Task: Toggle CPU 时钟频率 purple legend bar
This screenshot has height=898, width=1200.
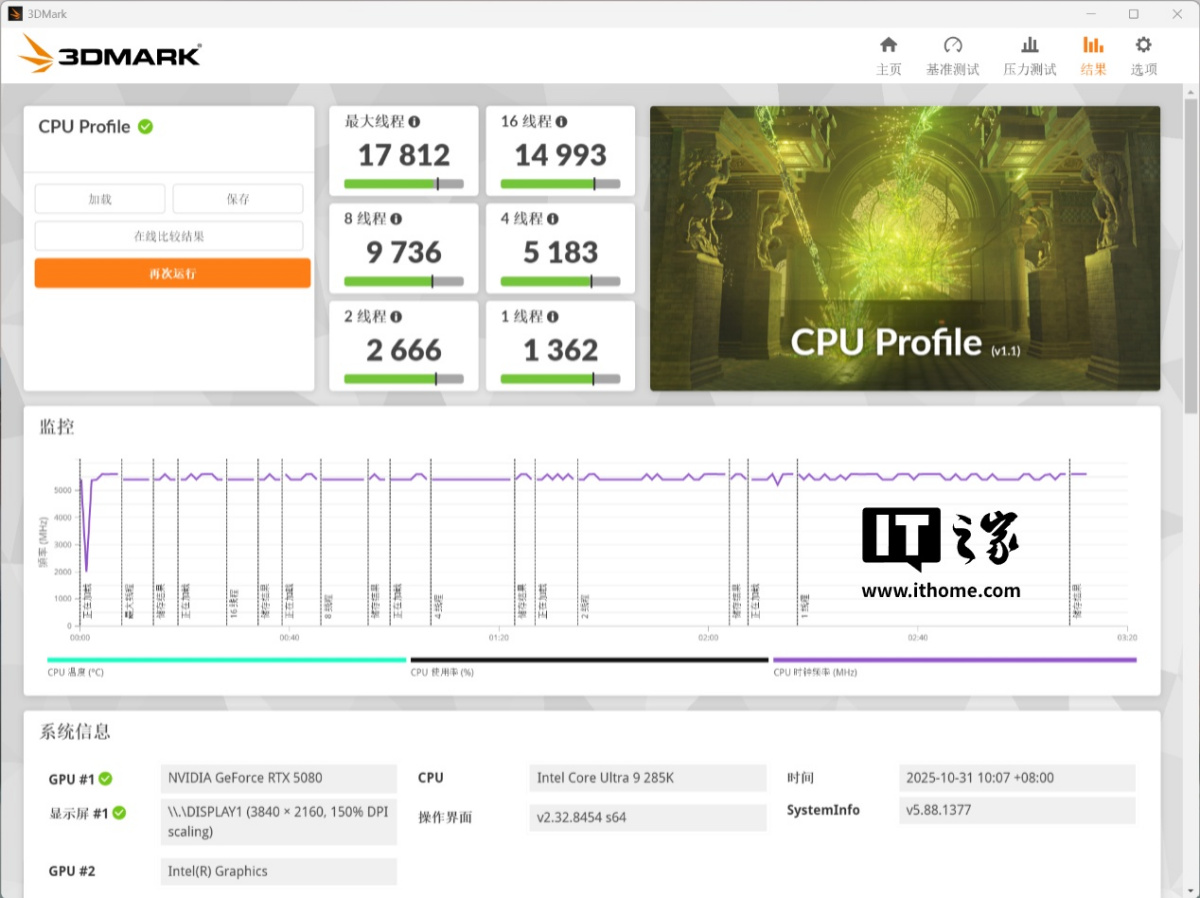Action: [954, 660]
